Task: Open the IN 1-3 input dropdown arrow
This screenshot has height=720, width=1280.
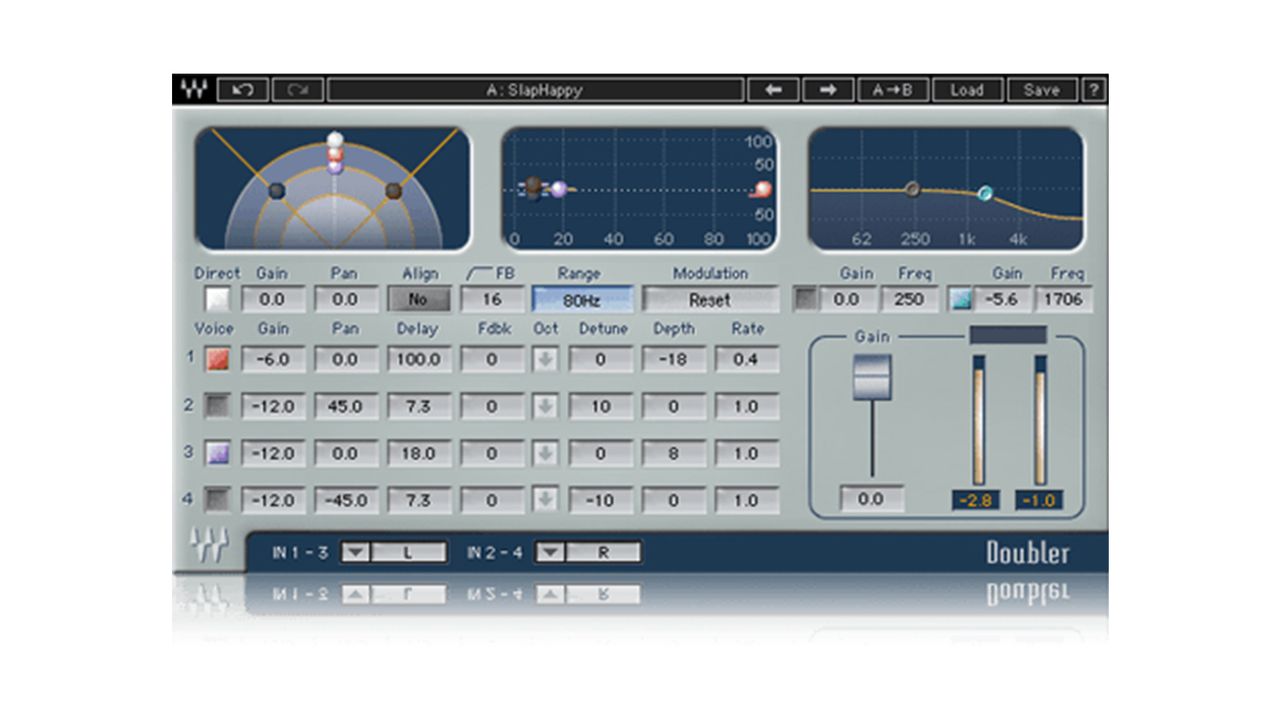Action: 355,552
